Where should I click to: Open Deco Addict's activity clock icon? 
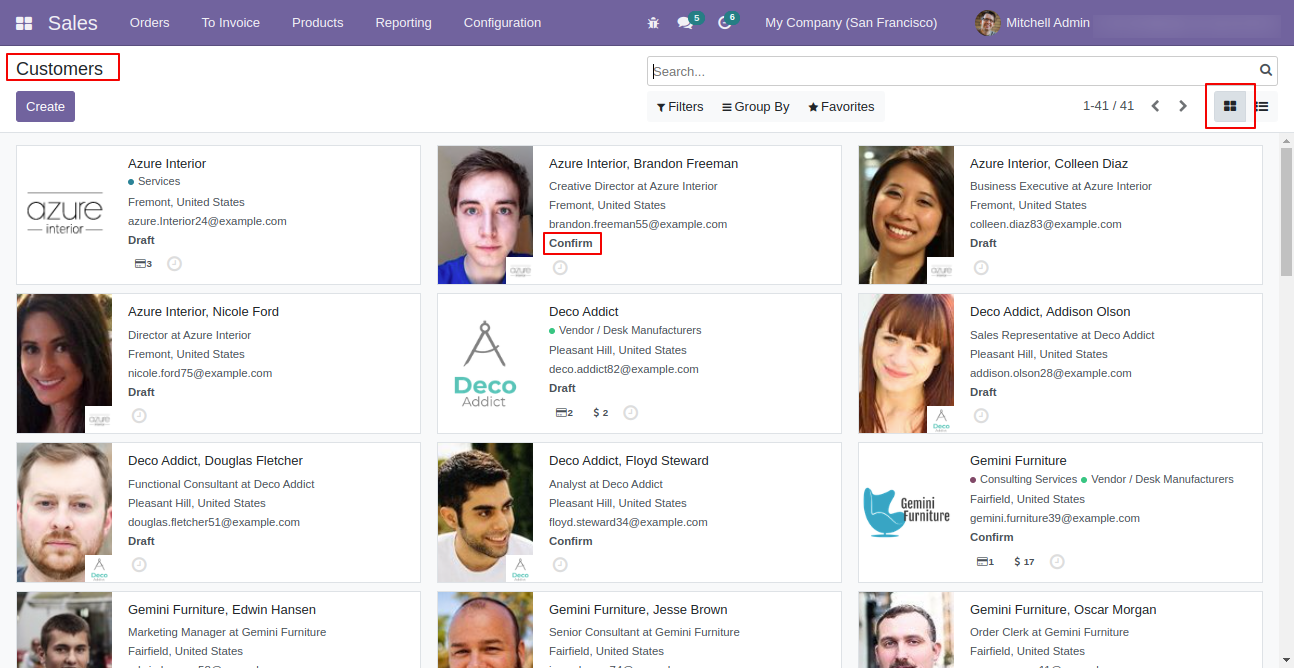630,413
